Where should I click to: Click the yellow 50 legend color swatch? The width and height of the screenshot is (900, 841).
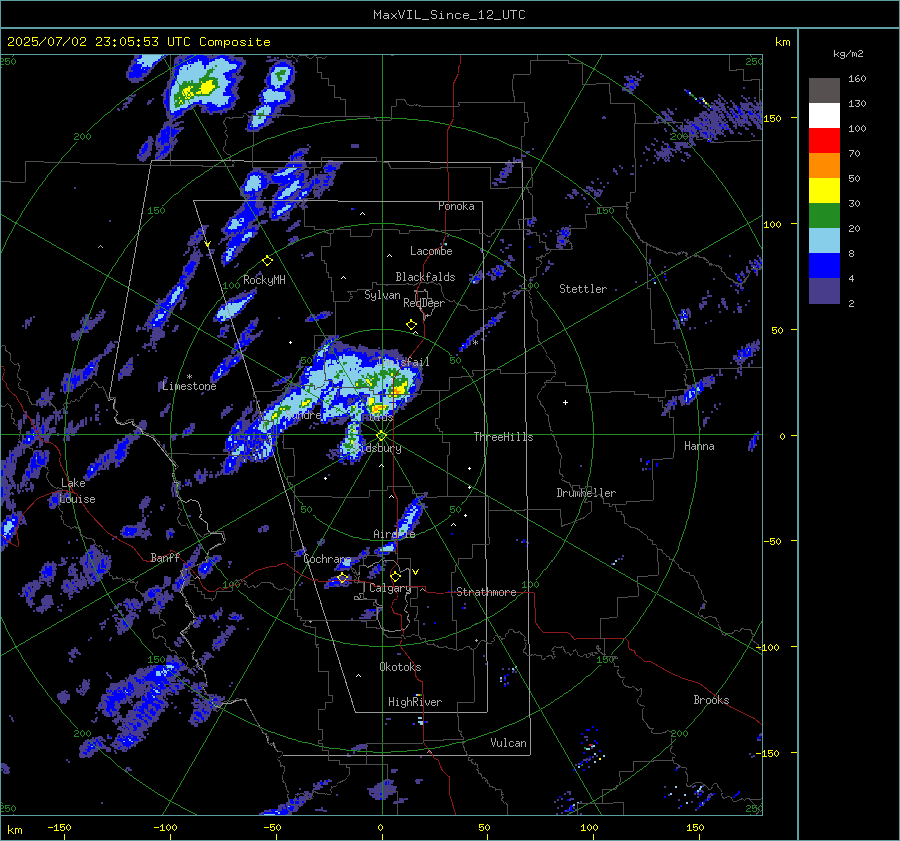point(824,191)
